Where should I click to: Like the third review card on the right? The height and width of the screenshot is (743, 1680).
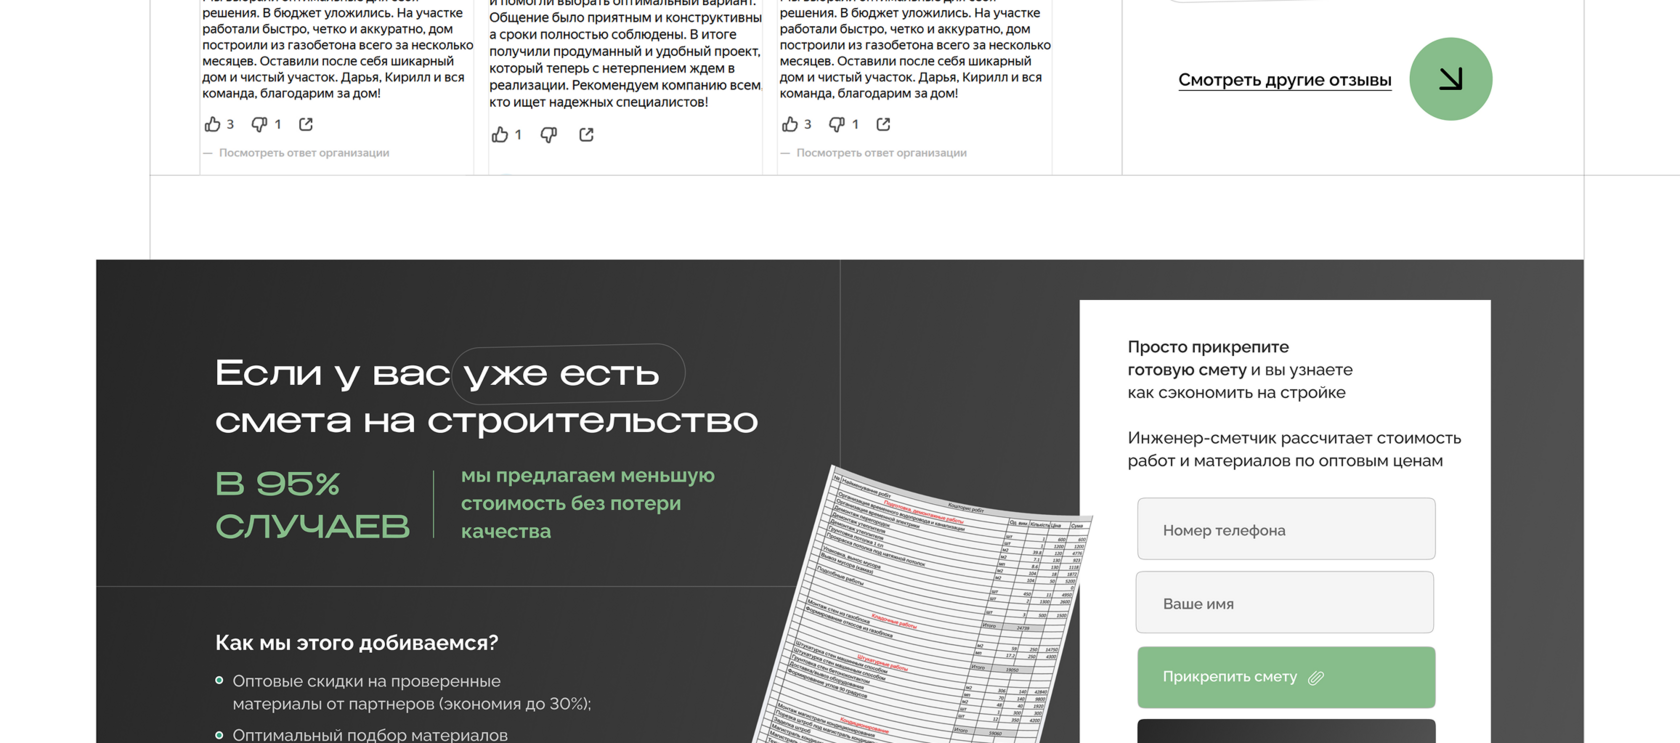coord(790,124)
